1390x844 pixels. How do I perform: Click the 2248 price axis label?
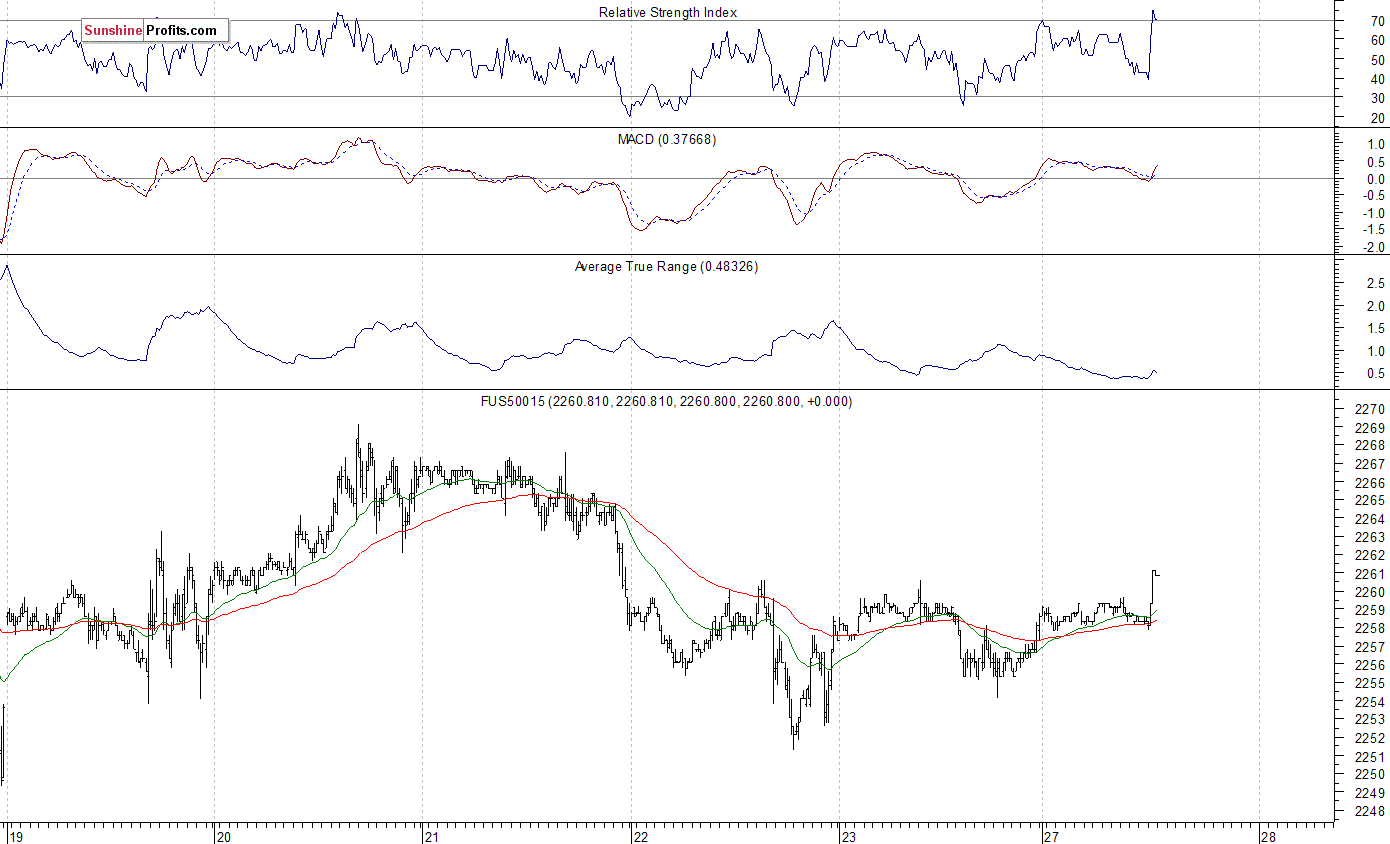[1371, 811]
